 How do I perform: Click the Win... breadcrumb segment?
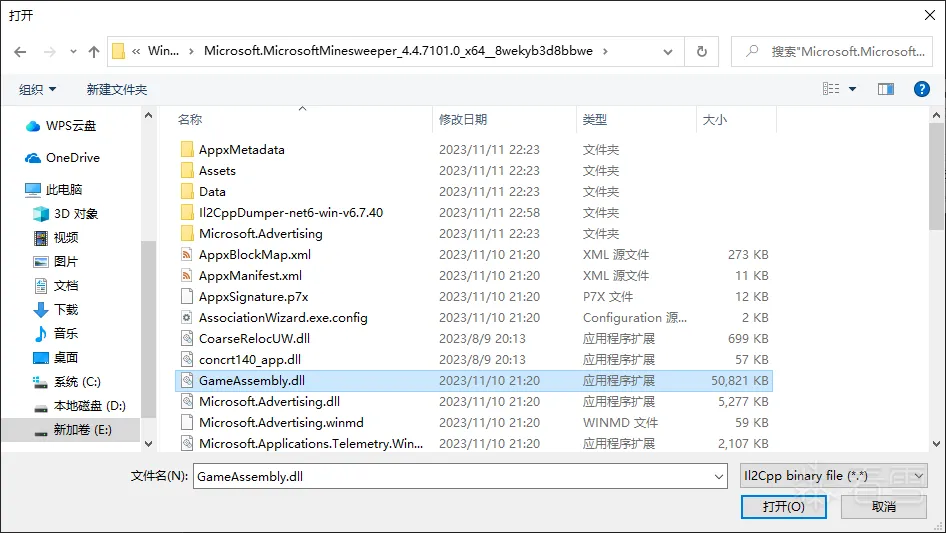coord(163,51)
